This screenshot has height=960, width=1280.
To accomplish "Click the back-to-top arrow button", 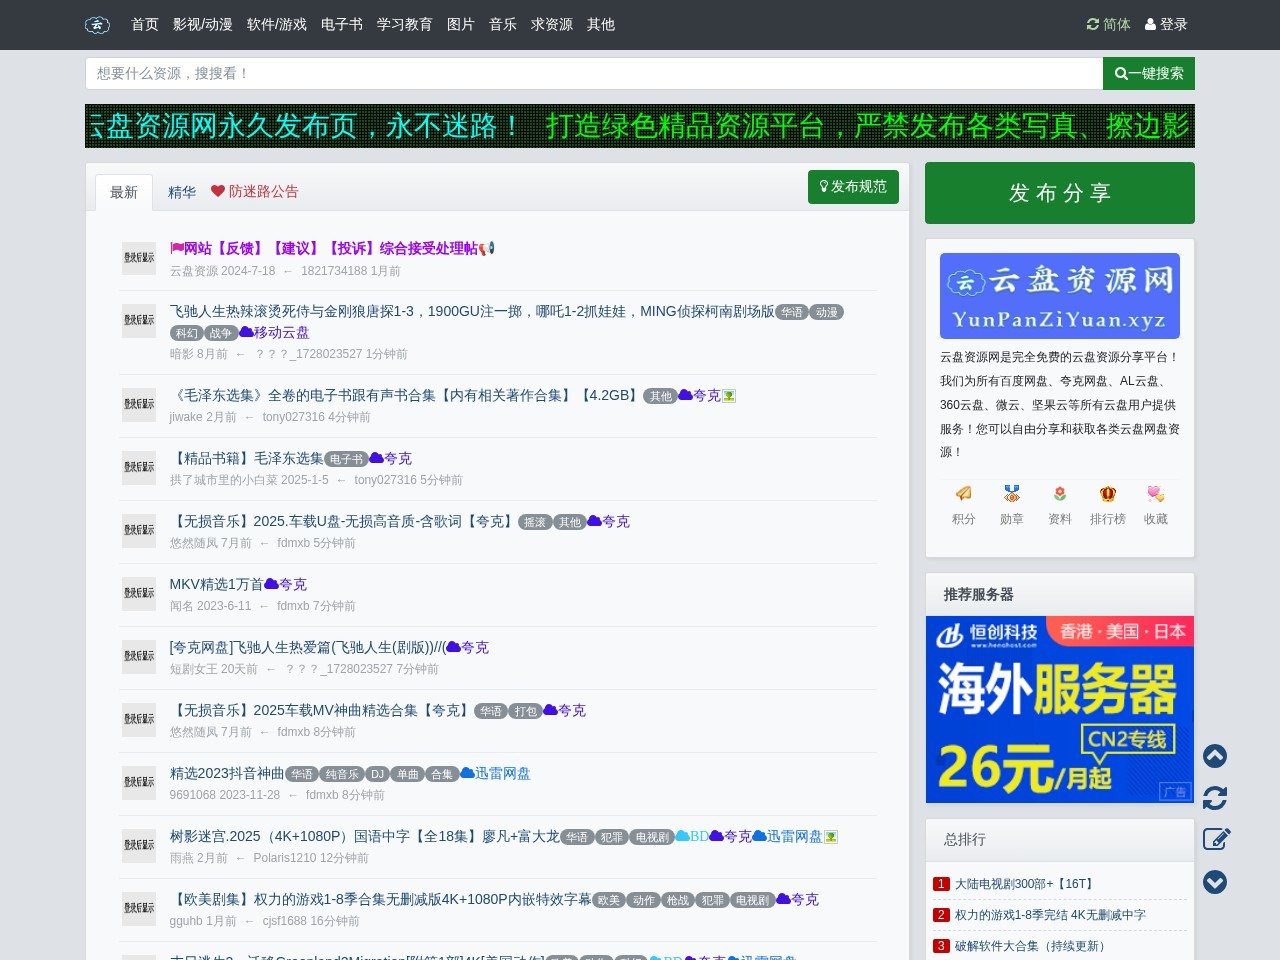I will tap(1215, 757).
